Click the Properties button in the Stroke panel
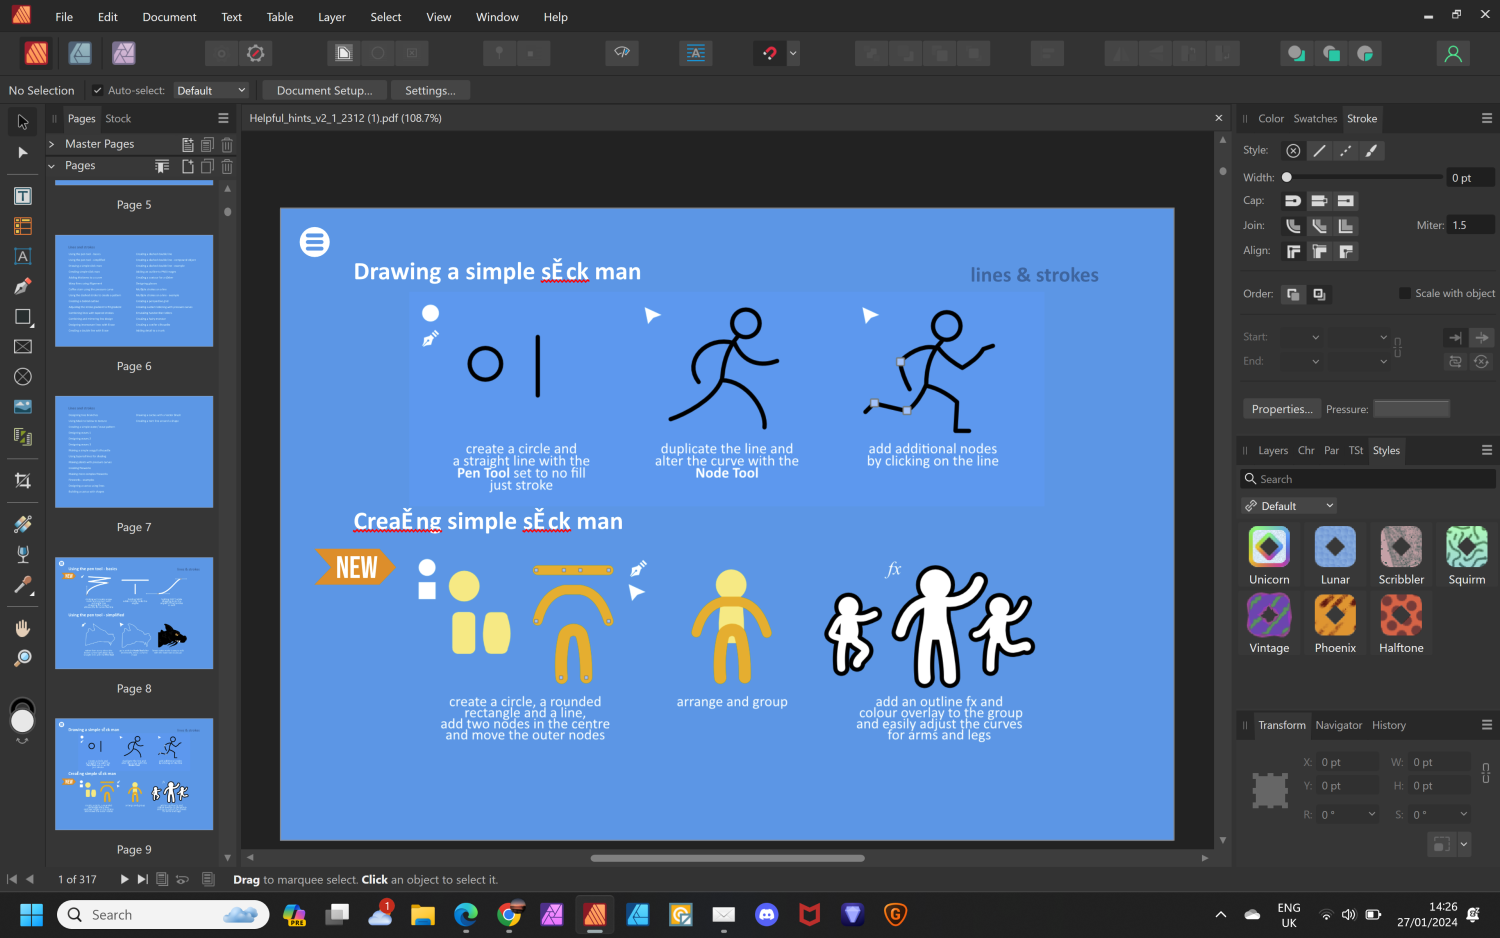 pyautogui.click(x=1281, y=408)
